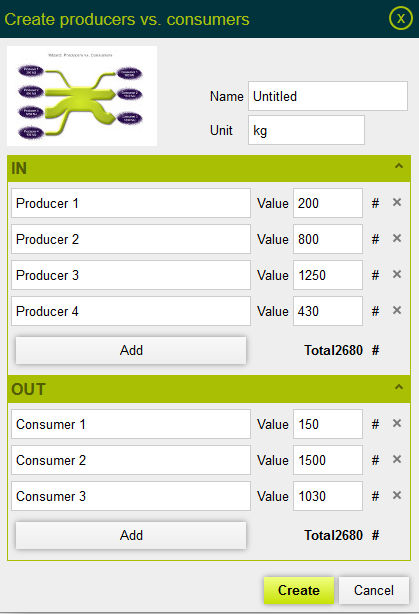419x614 pixels.
Task: Add a new consumer in OUT section
Action: [x=131, y=535]
